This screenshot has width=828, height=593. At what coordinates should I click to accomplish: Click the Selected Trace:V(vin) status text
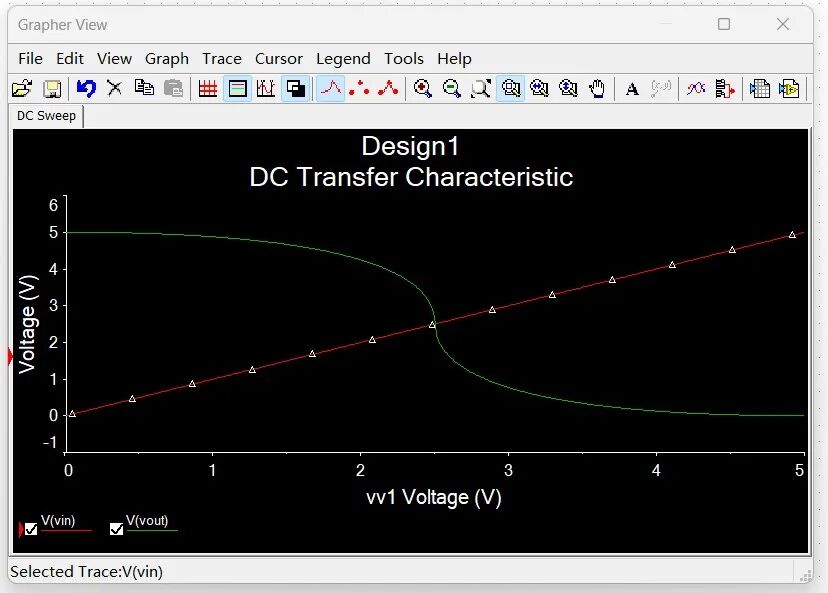(87, 572)
